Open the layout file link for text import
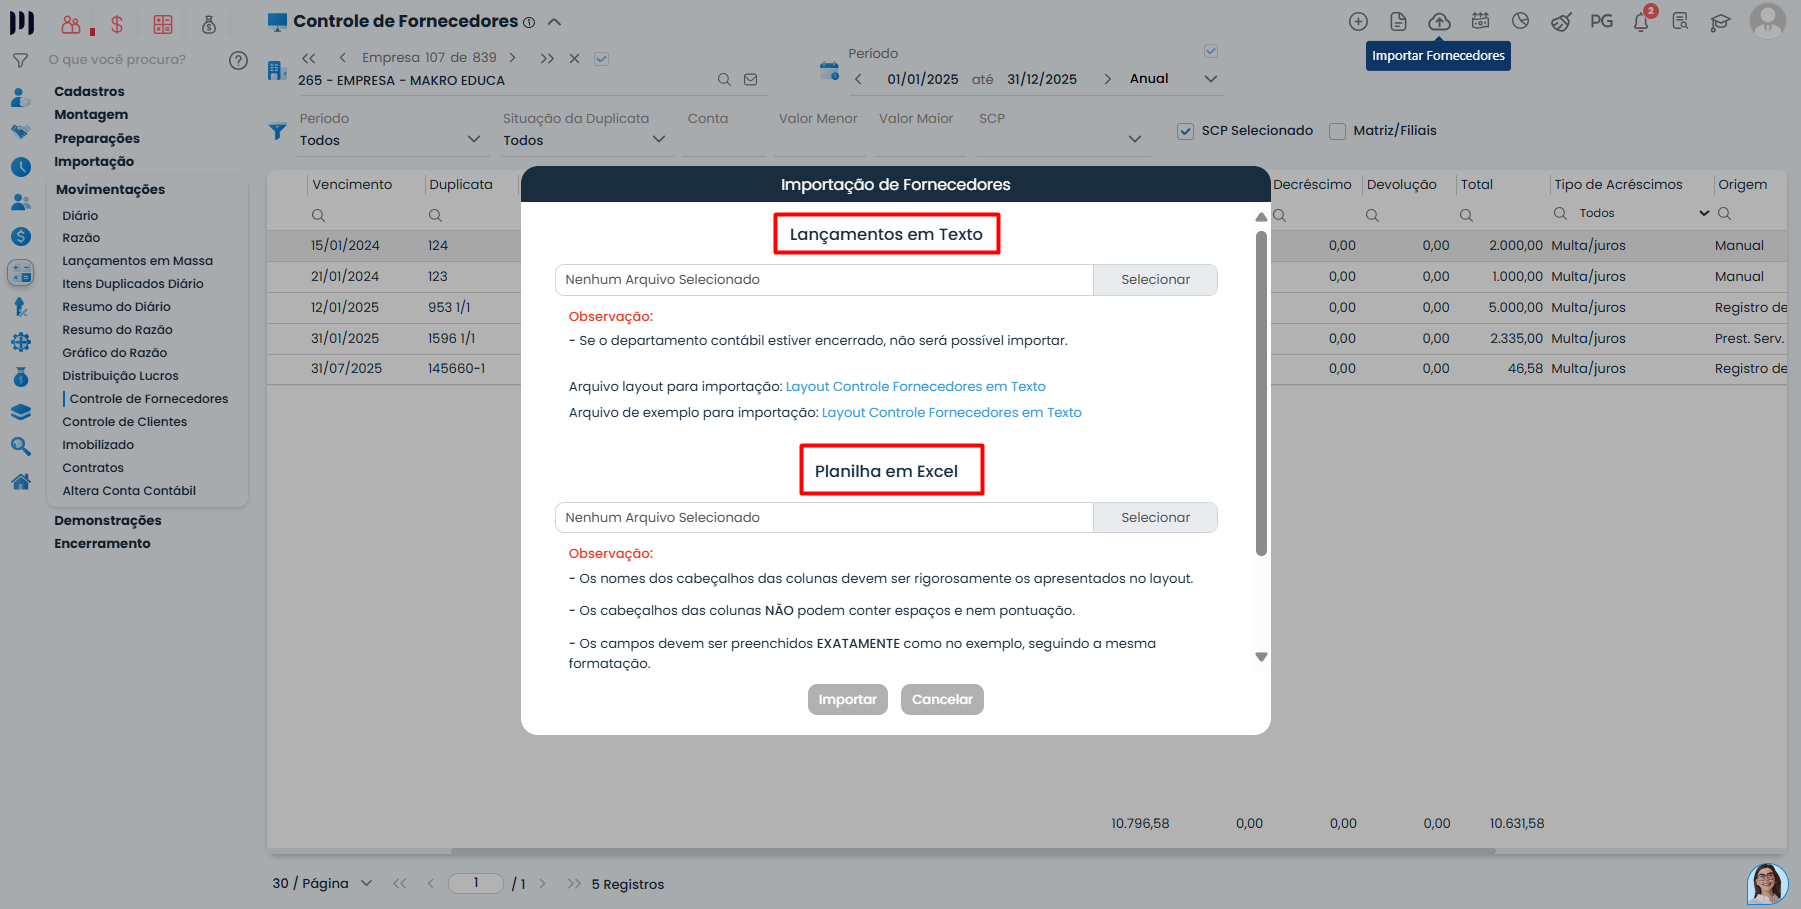This screenshot has width=1801, height=909. tap(915, 387)
